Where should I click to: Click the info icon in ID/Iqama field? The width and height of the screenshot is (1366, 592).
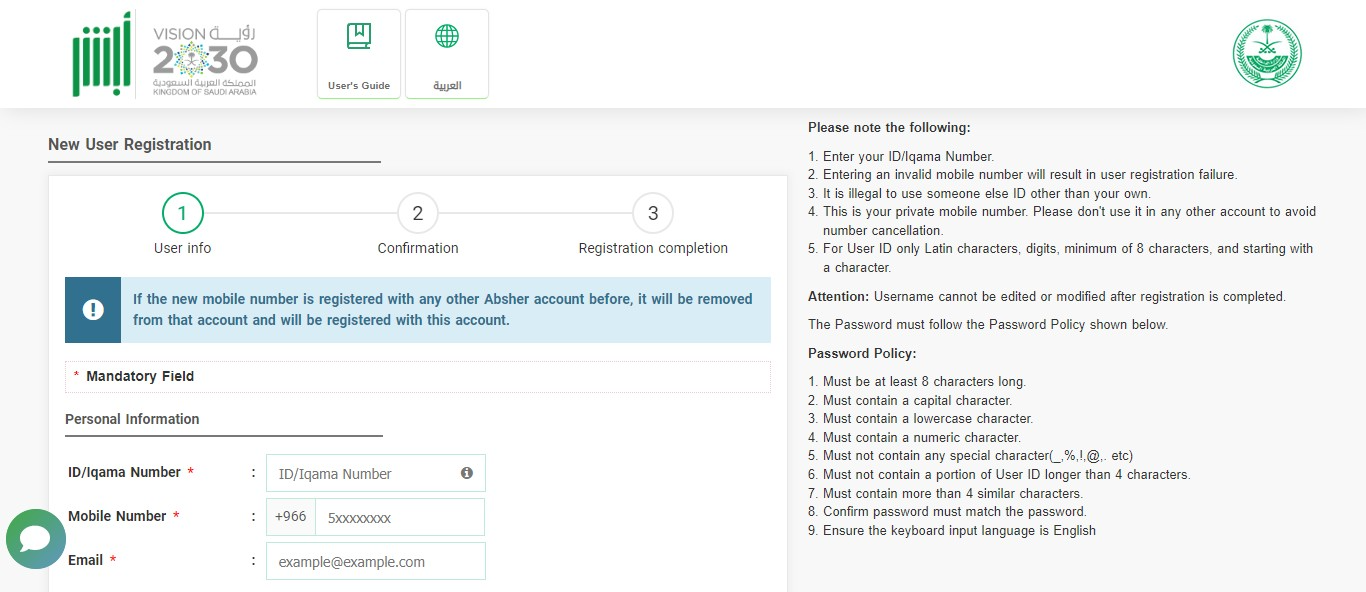467,473
